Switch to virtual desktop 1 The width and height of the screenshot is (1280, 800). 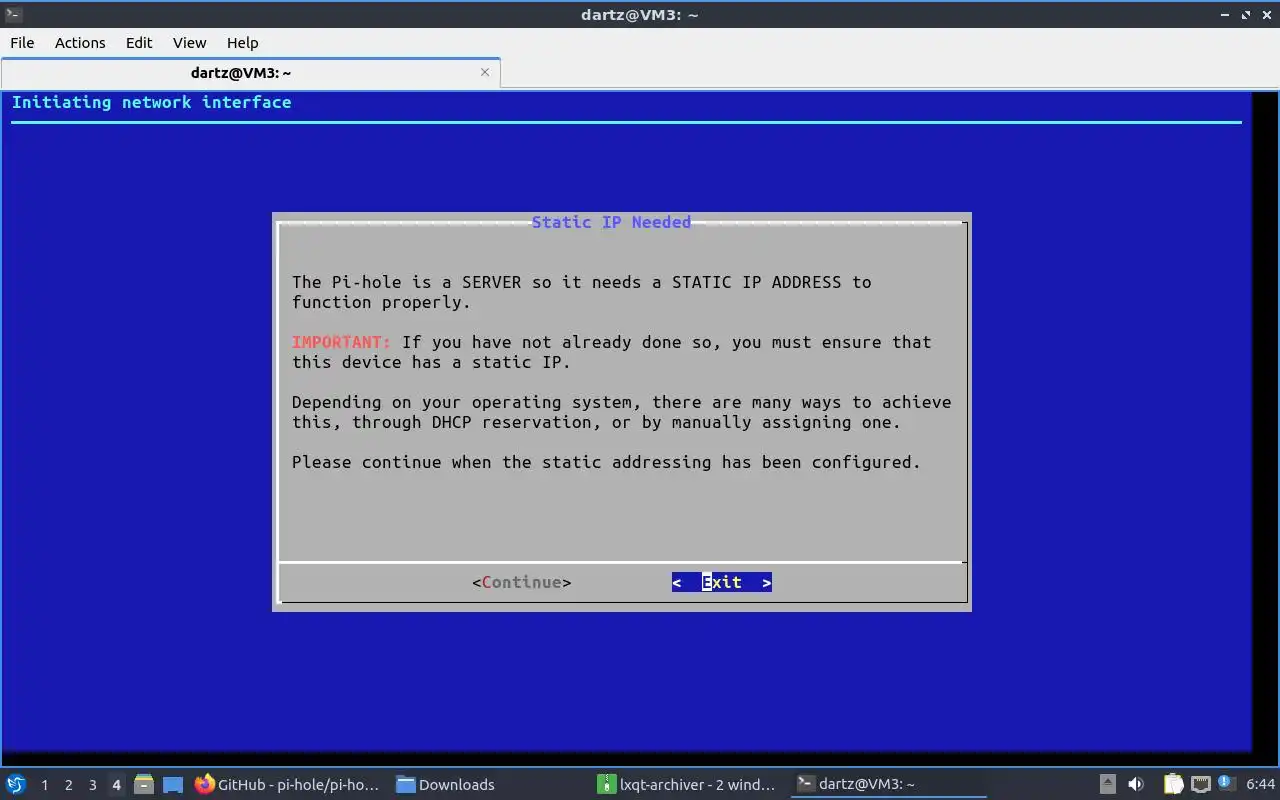(44, 785)
